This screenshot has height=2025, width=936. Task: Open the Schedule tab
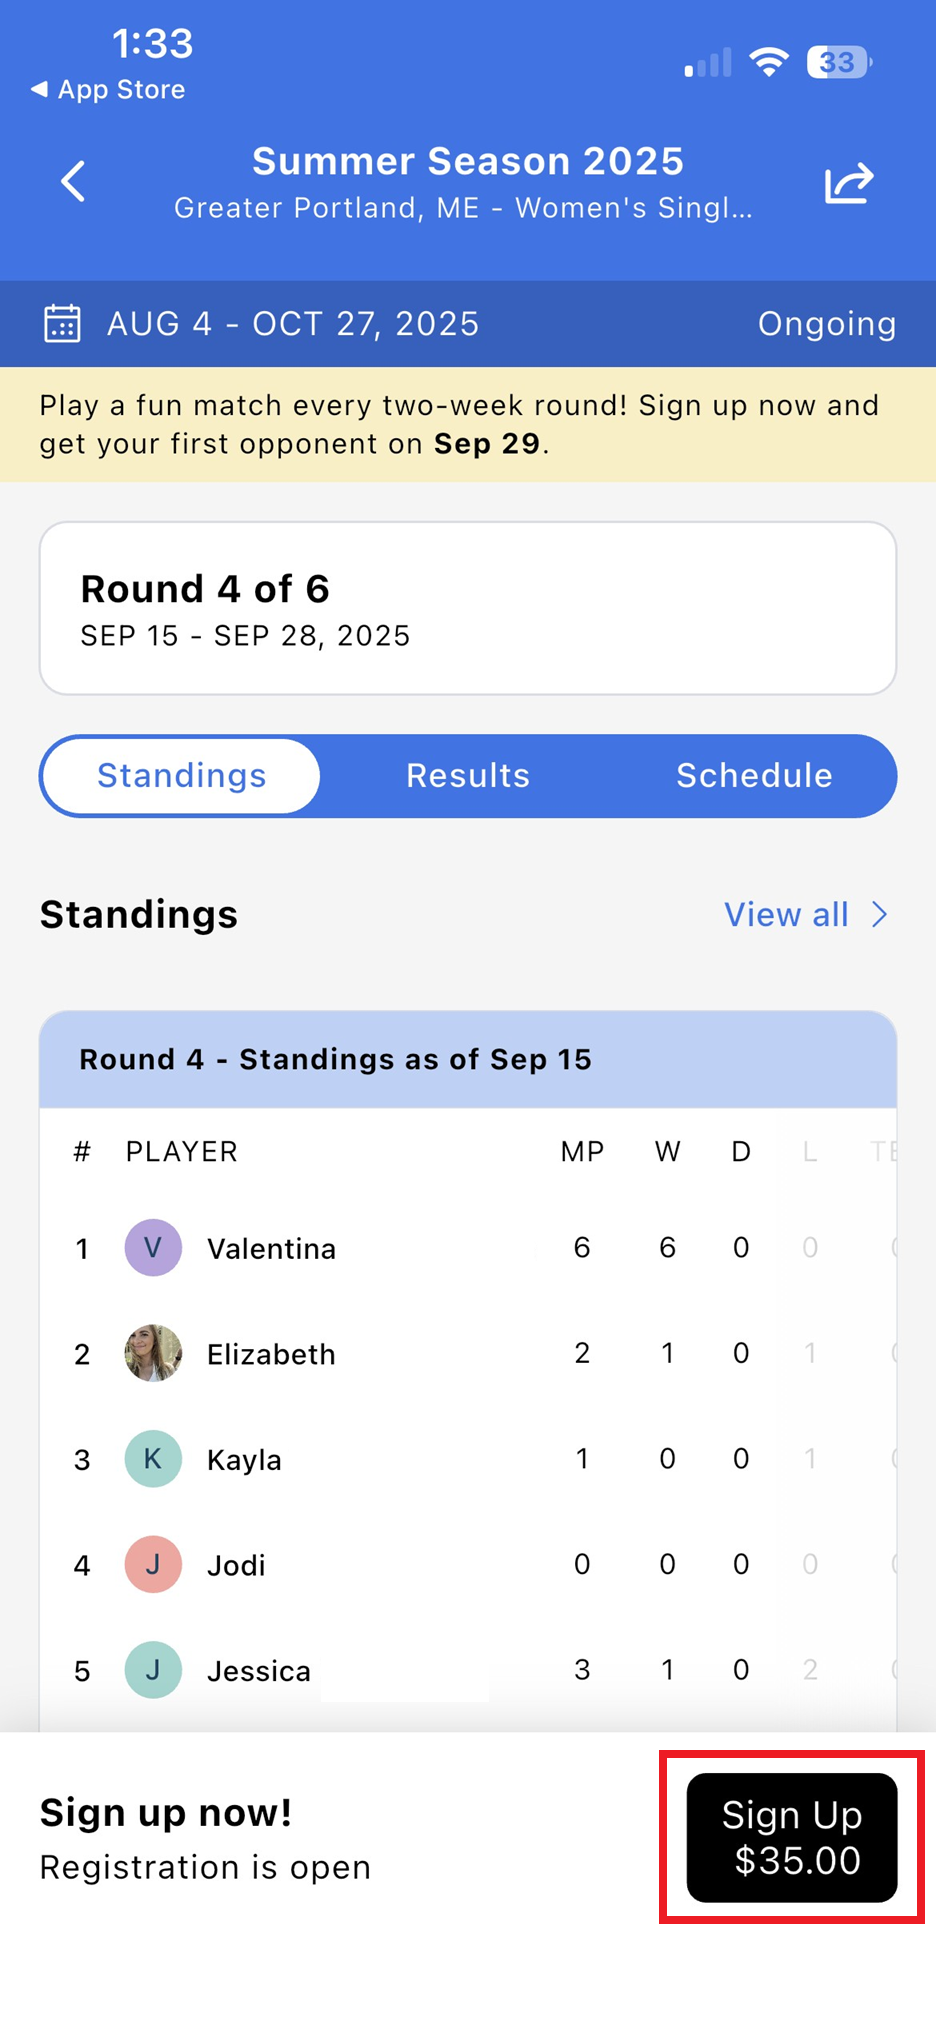754,775
